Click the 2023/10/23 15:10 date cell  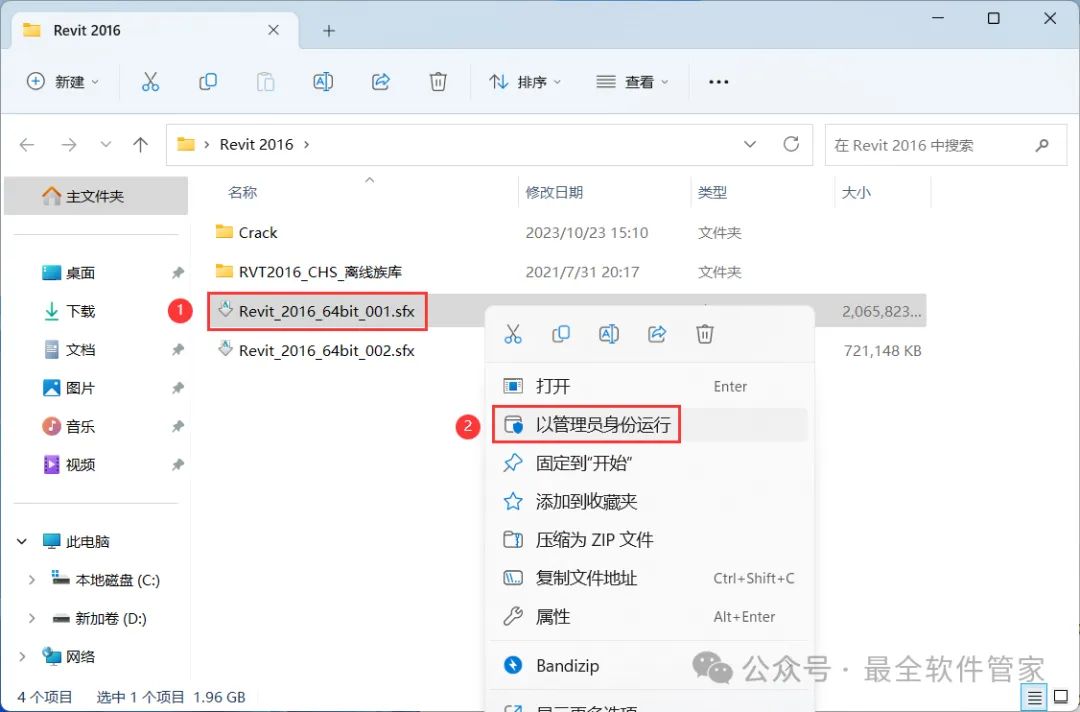[587, 233]
